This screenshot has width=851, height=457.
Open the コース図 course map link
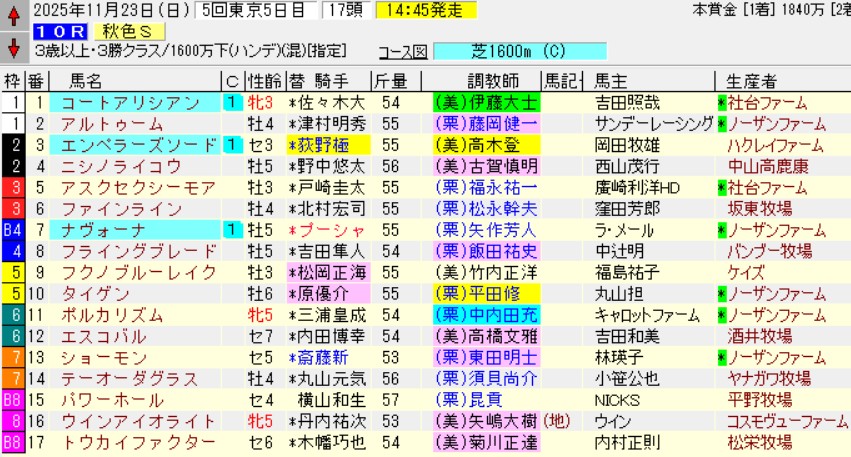[402, 52]
